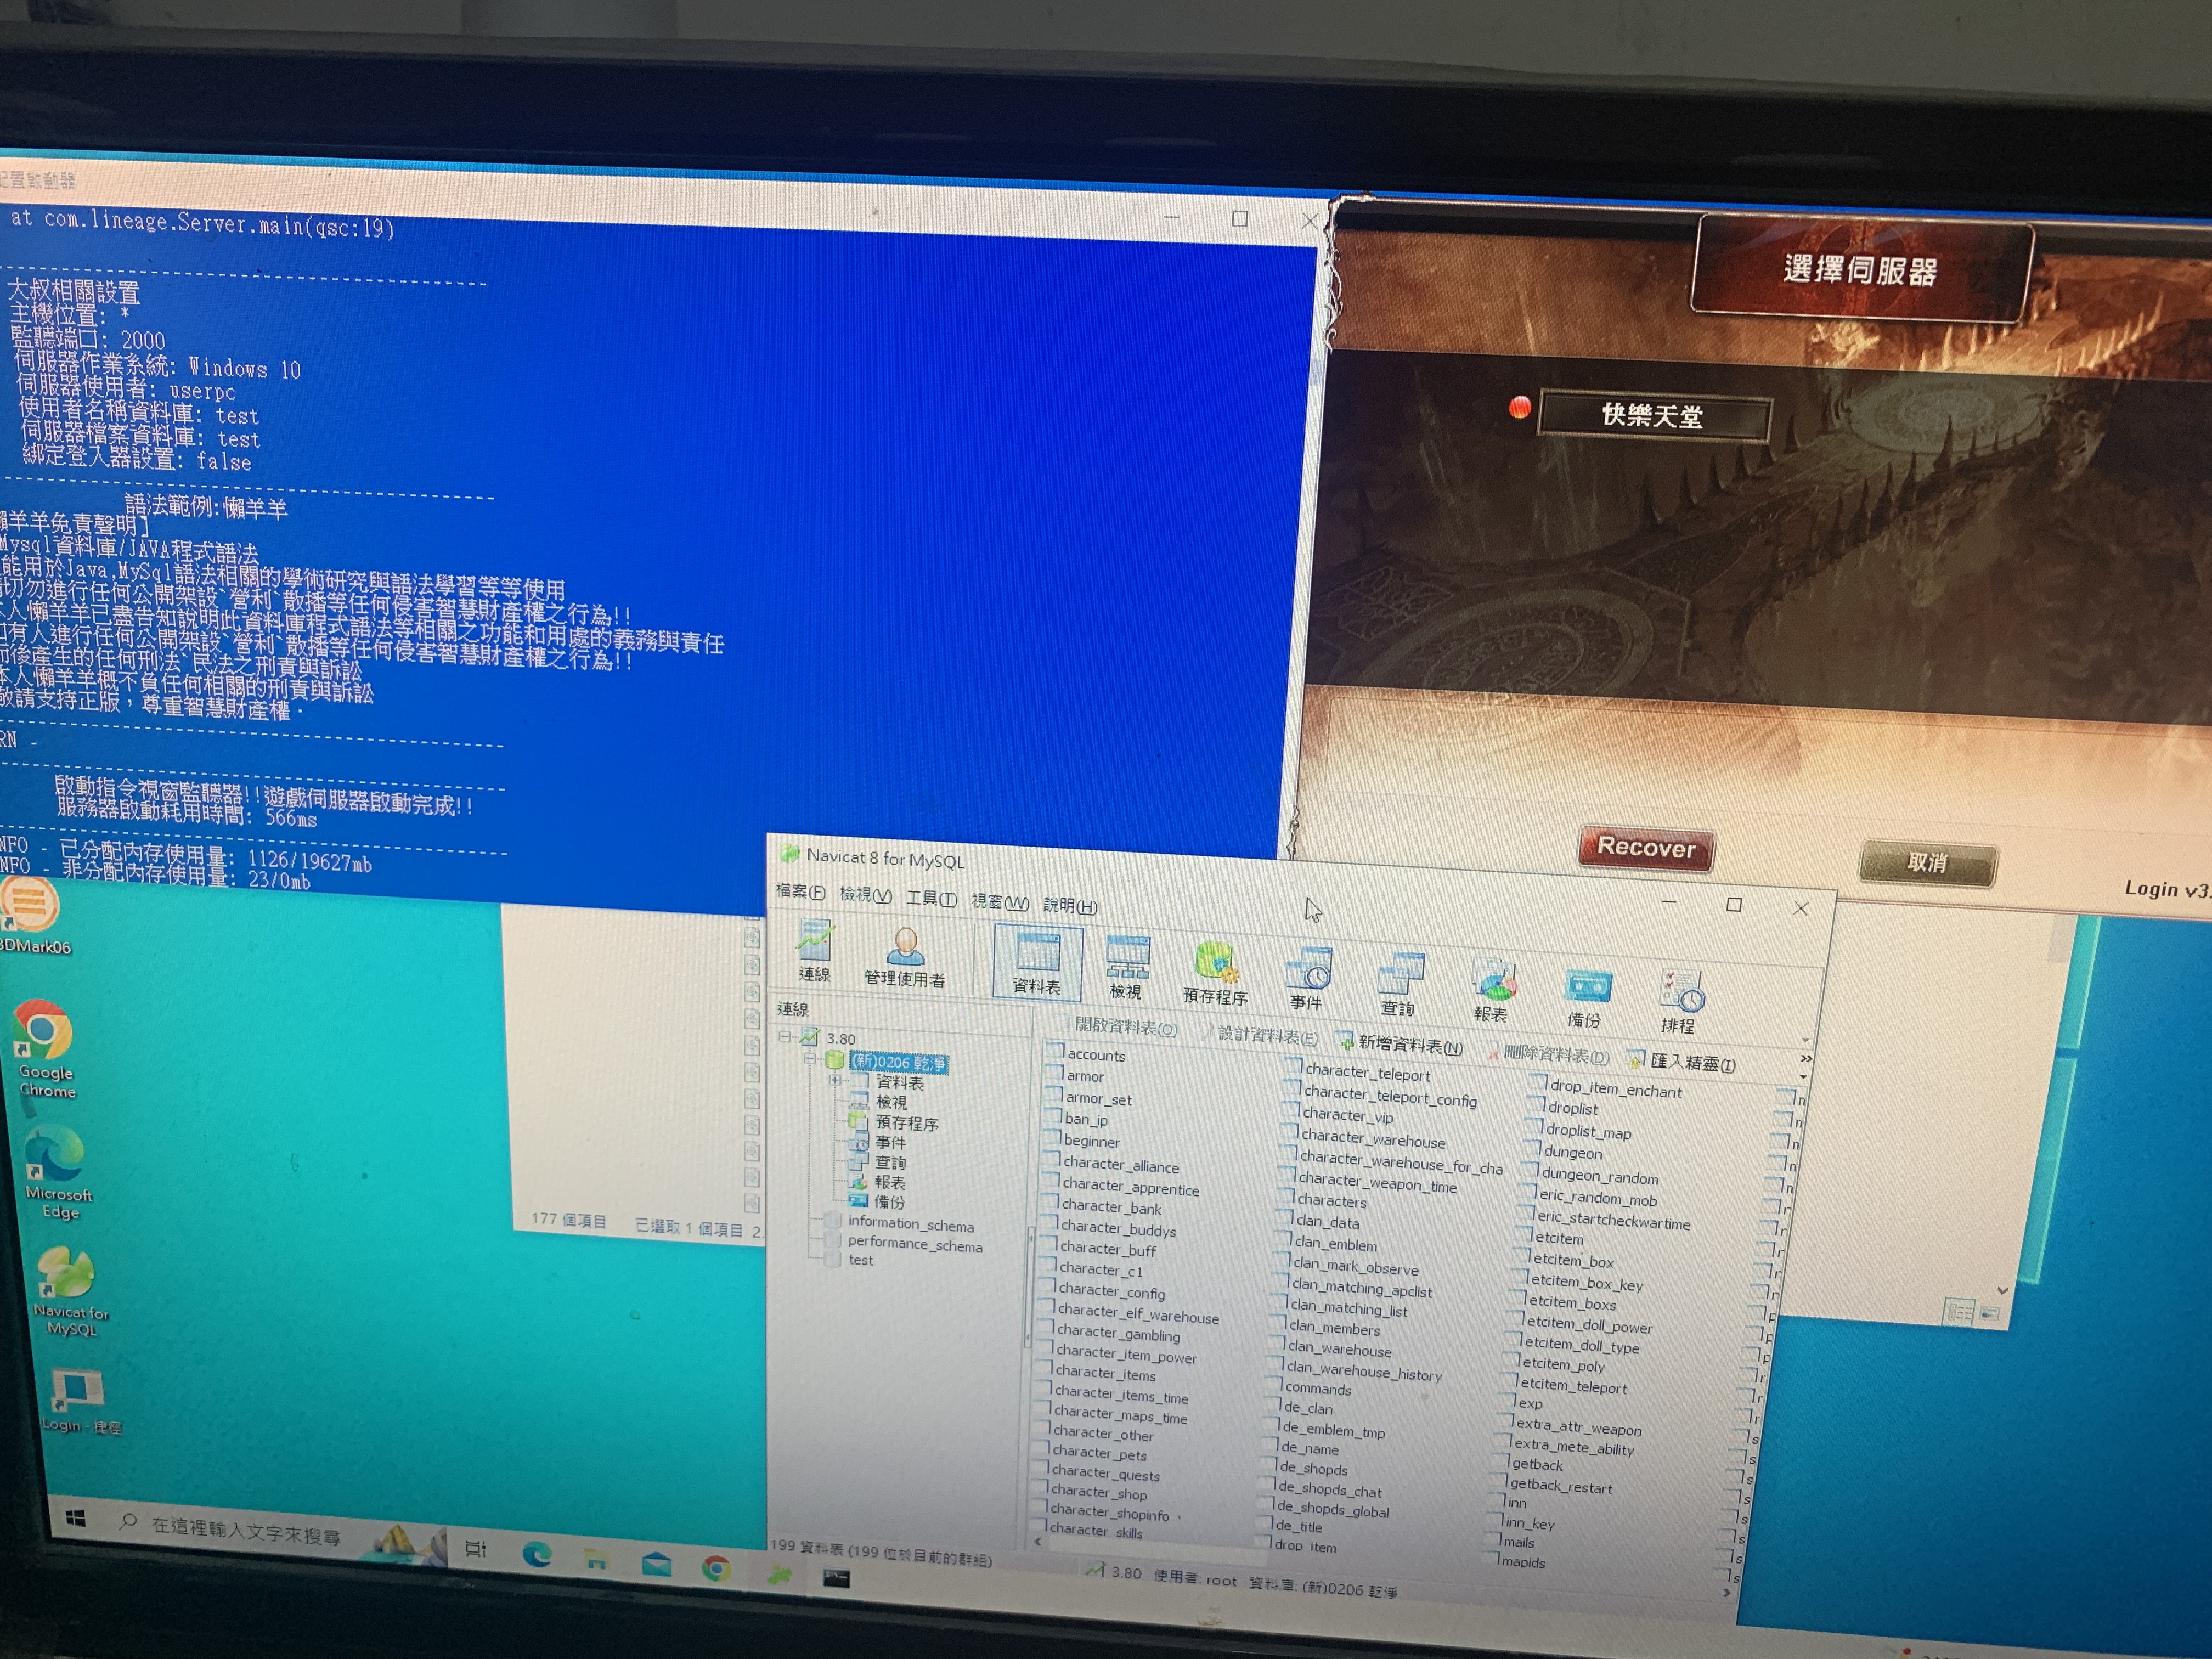This screenshot has width=2212, height=1659.
Task: Open the 檢視(V) menu in Navicat
Action: pyautogui.click(x=865, y=895)
